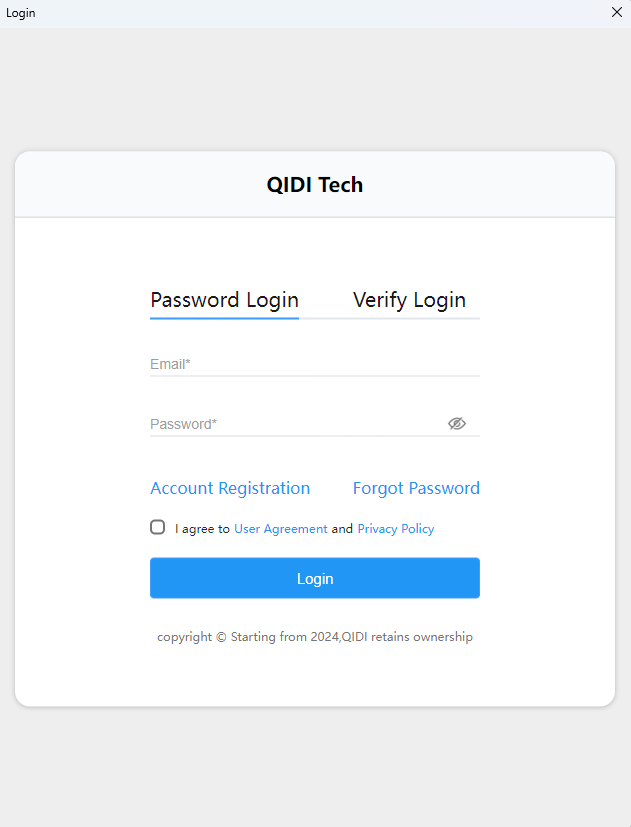Select the Password Login tab
This screenshot has height=827, width=631.
(x=224, y=299)
